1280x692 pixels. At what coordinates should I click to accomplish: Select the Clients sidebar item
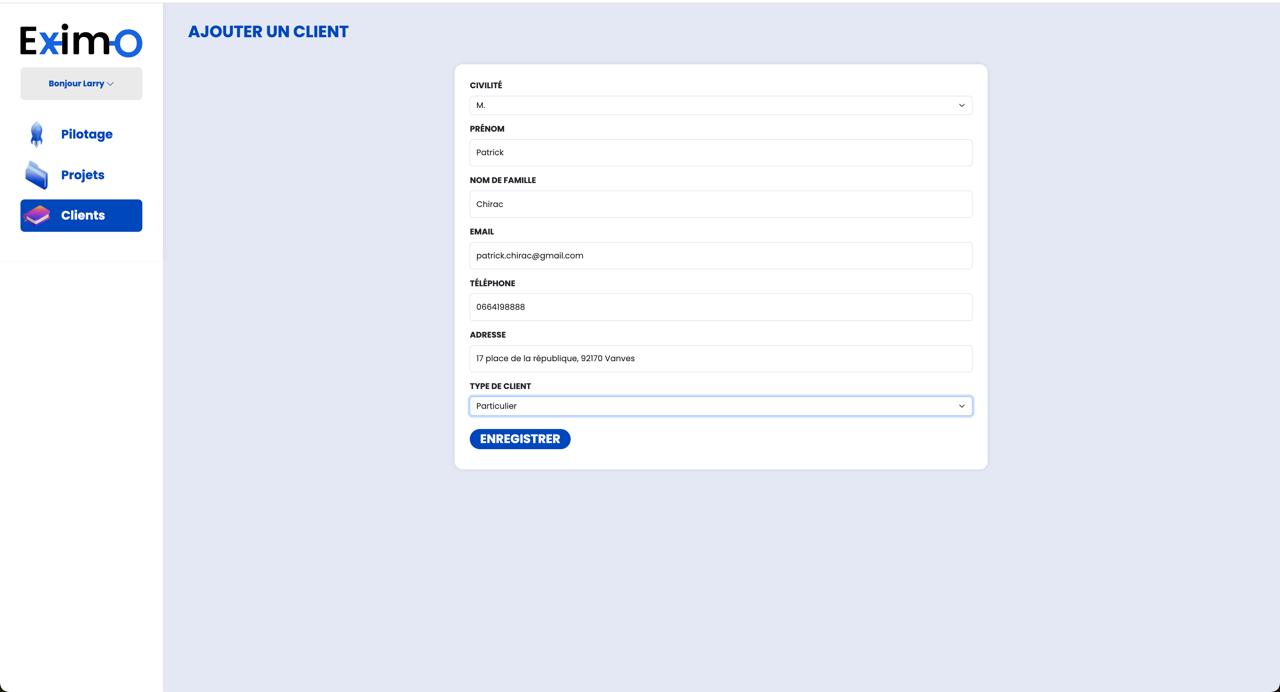point(81,215)
